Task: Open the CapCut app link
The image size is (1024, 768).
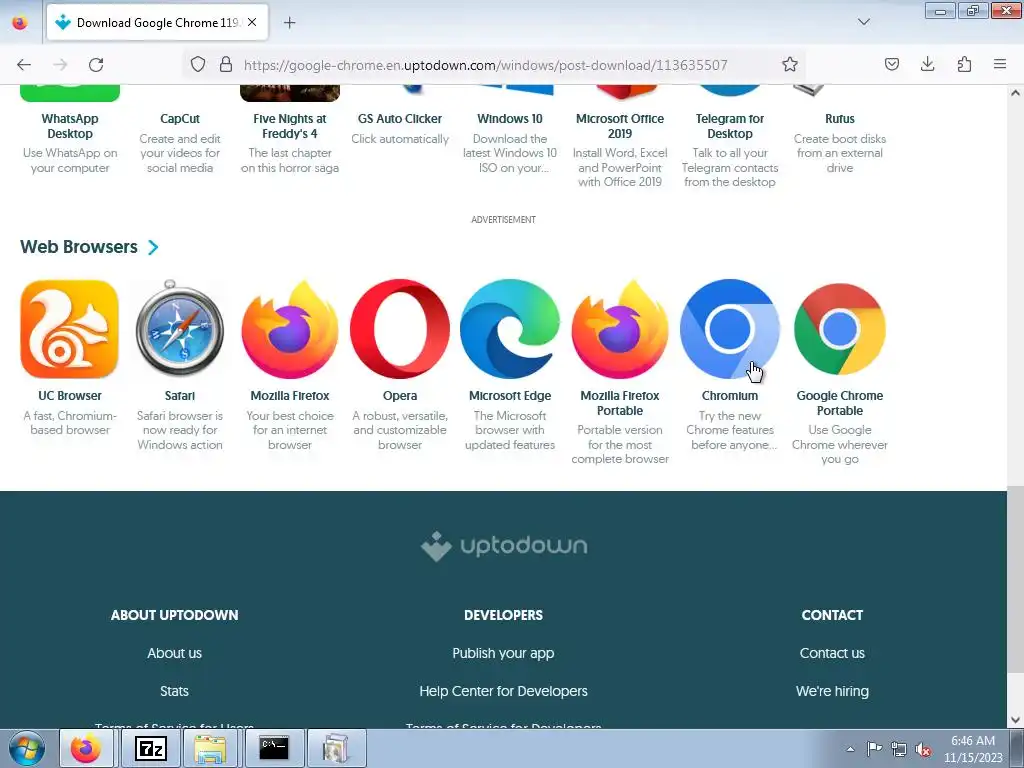Action: [x=180, y=119]
